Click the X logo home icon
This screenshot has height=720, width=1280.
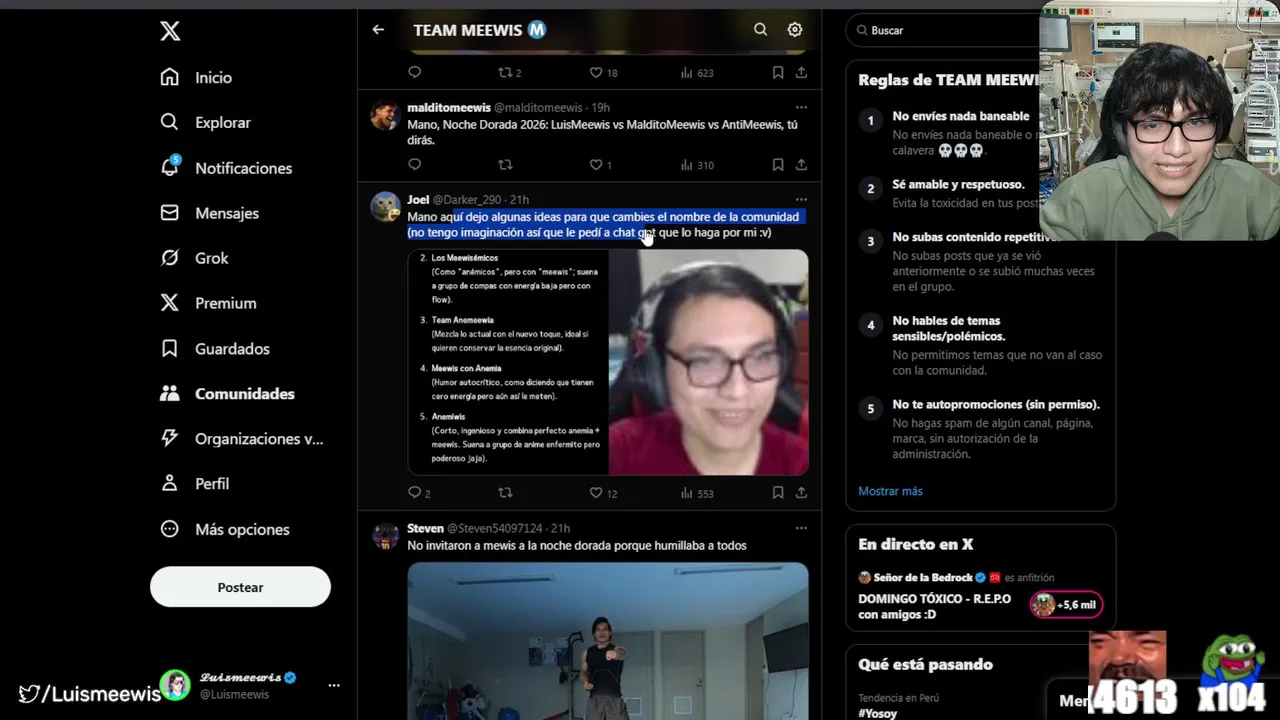tap(170, 31)
